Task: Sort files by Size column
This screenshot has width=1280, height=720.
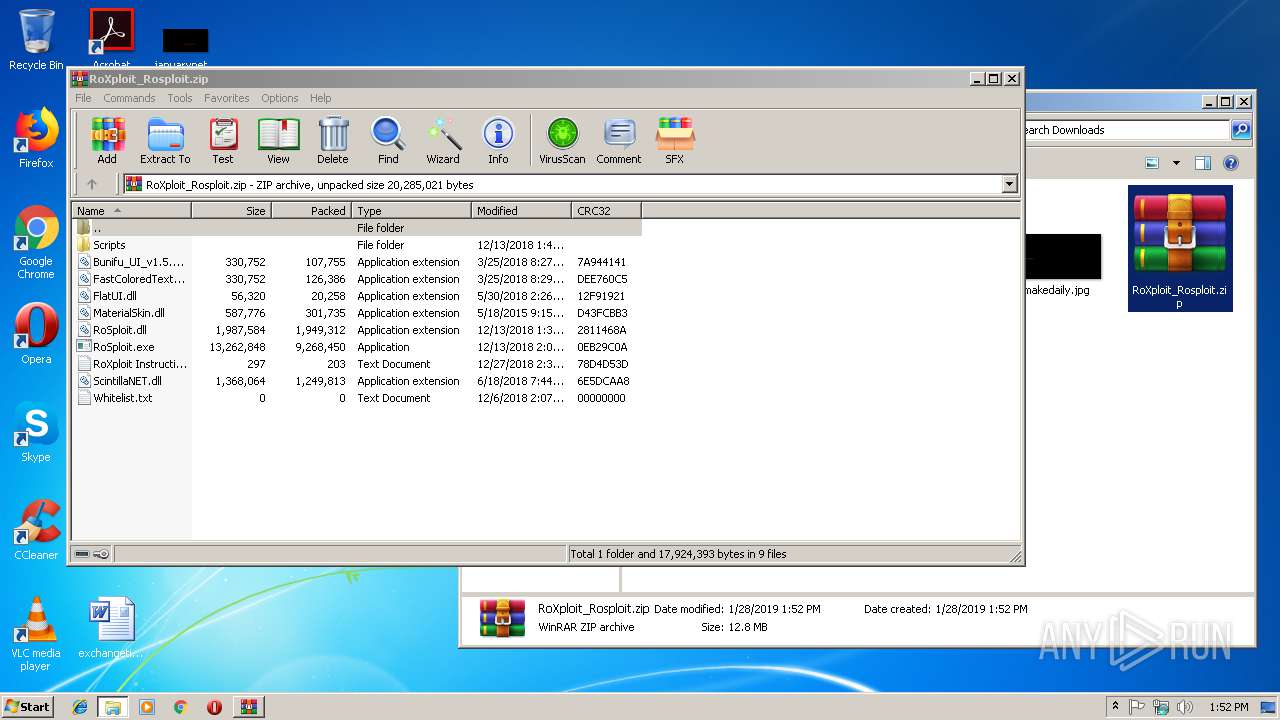Action: pos(231,211)
